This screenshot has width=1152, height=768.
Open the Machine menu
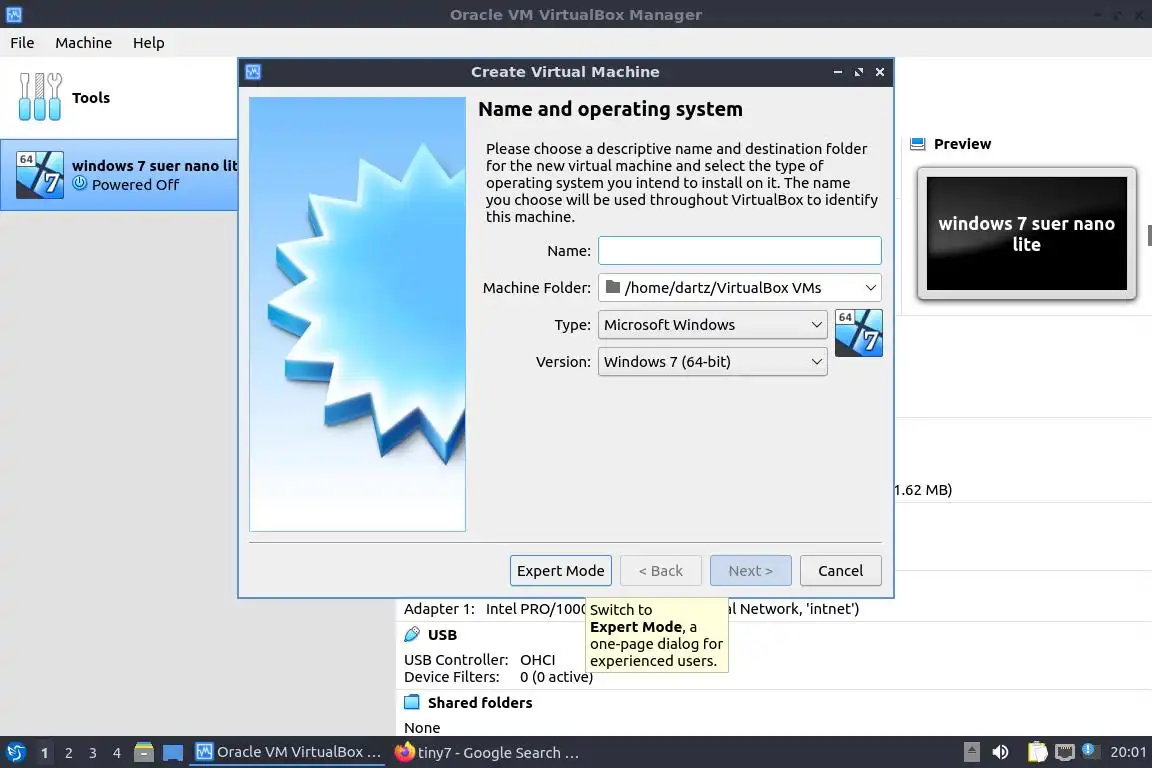(x=84, y=43)
